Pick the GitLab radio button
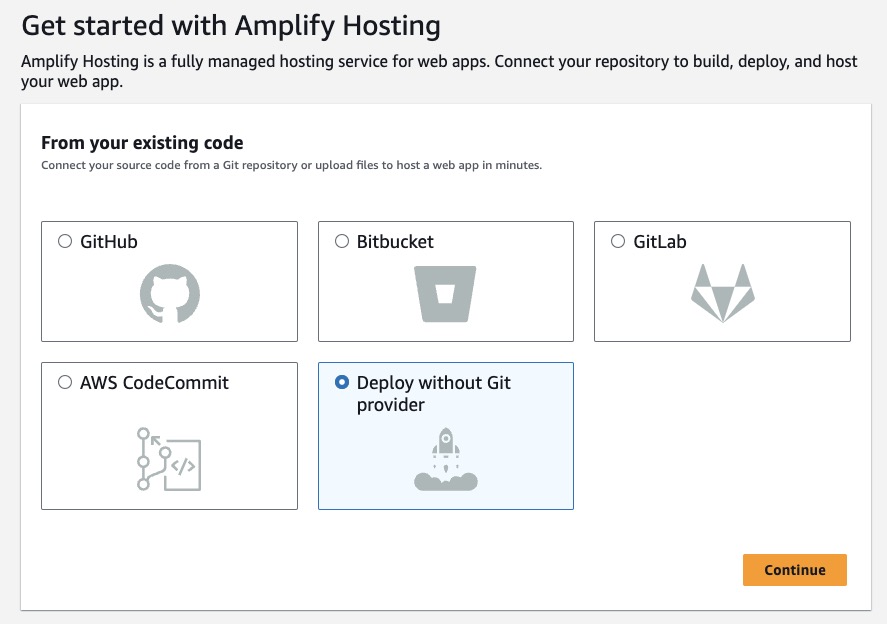 click(x=618, y=241)
